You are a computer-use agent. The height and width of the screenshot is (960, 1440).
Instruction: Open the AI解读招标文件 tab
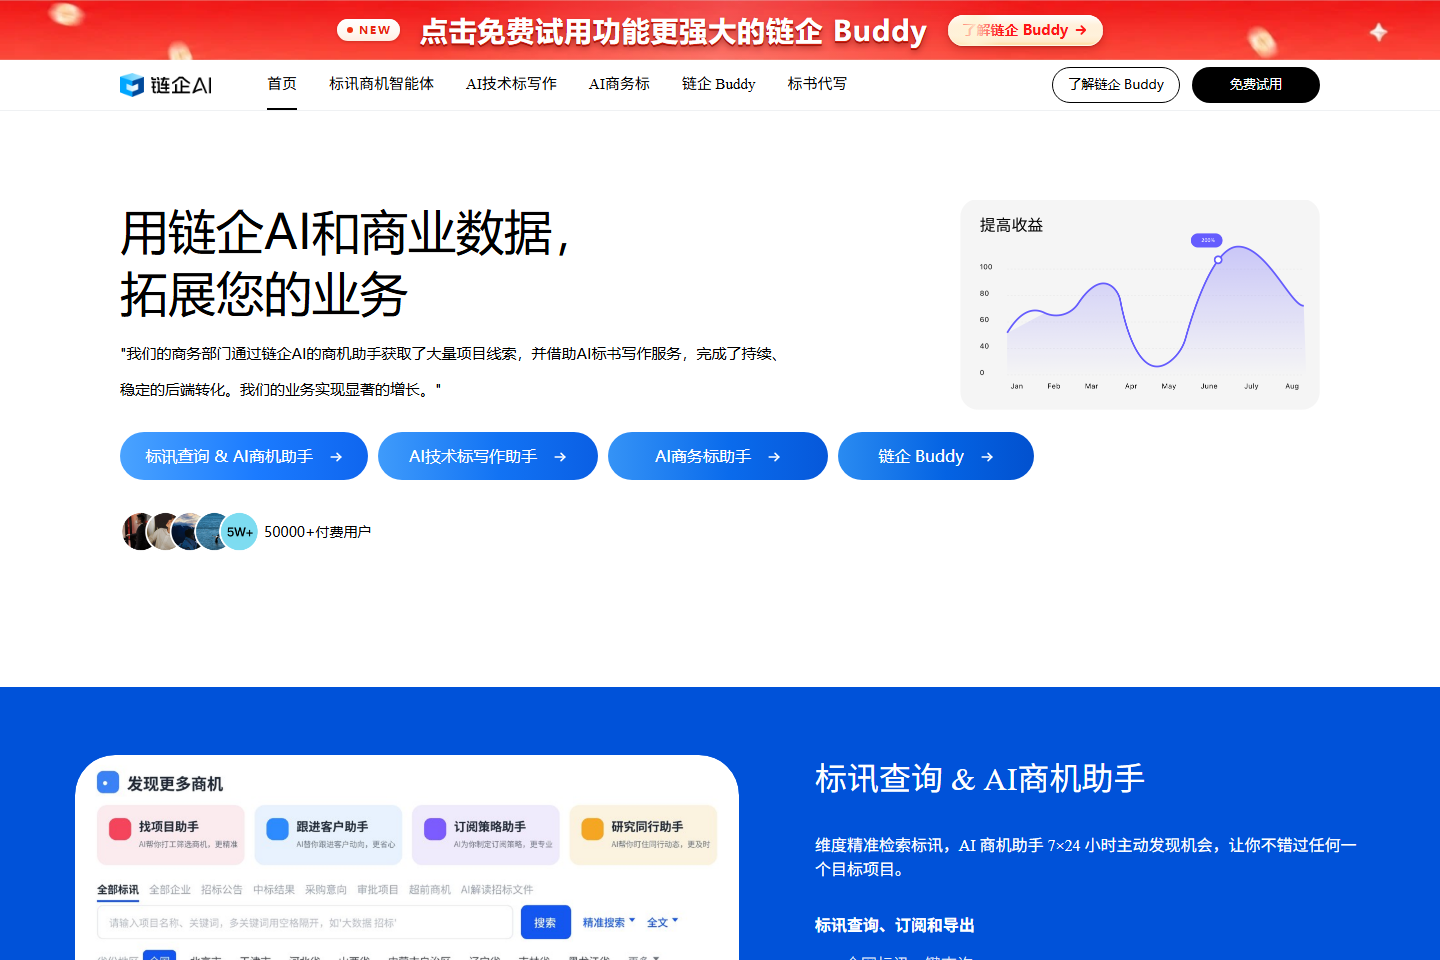tap(497, 890)
